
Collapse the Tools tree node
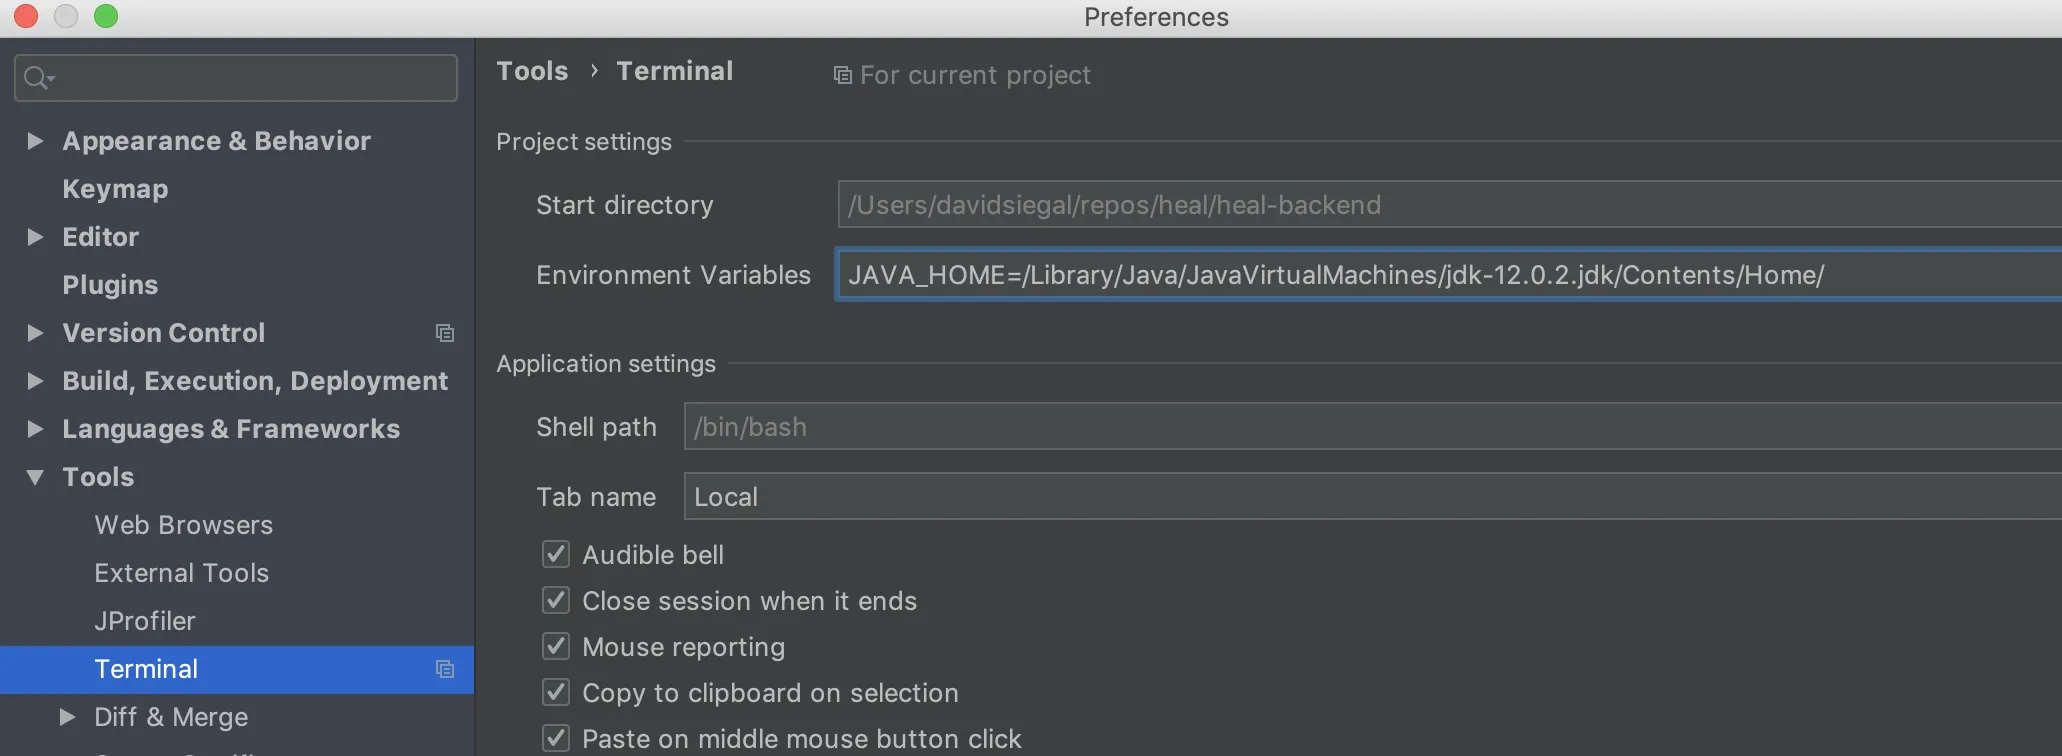(35, 477)
